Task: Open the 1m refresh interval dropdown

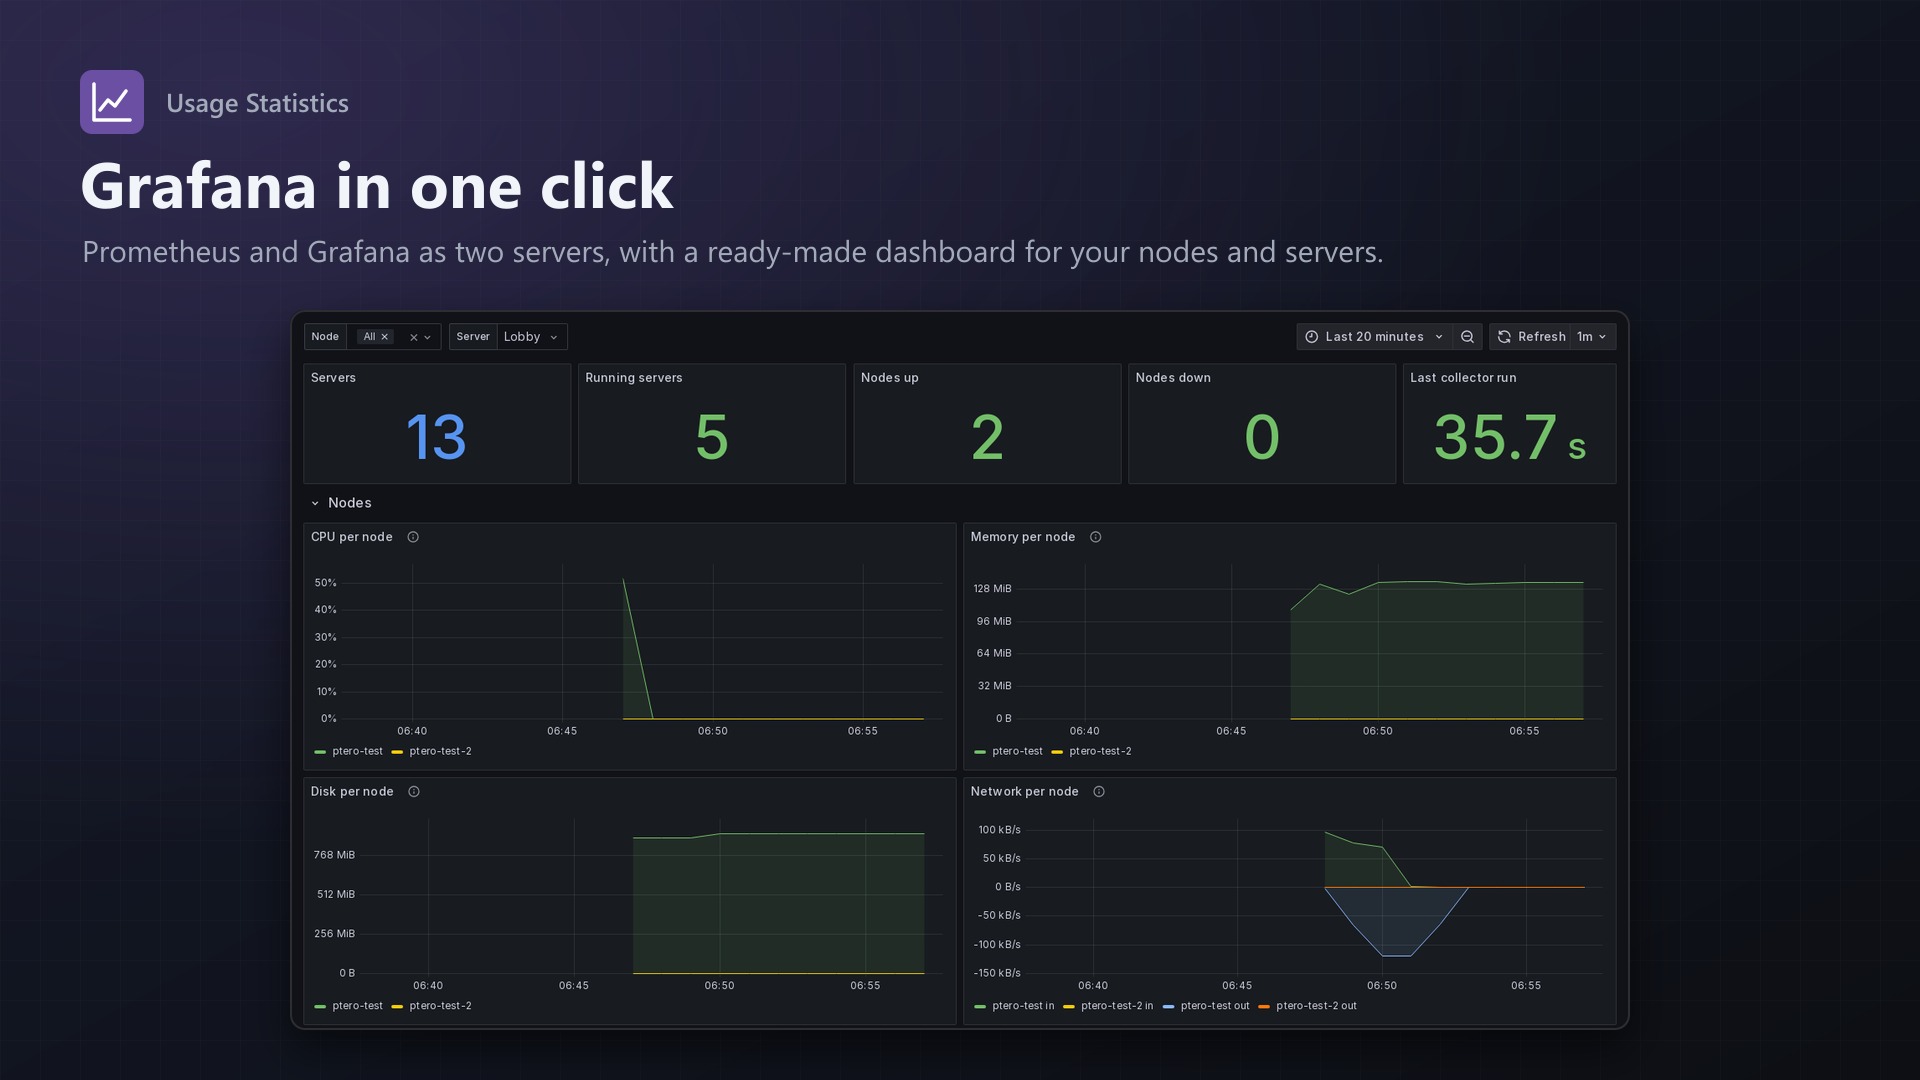Action: click(x=1592, y=337)
